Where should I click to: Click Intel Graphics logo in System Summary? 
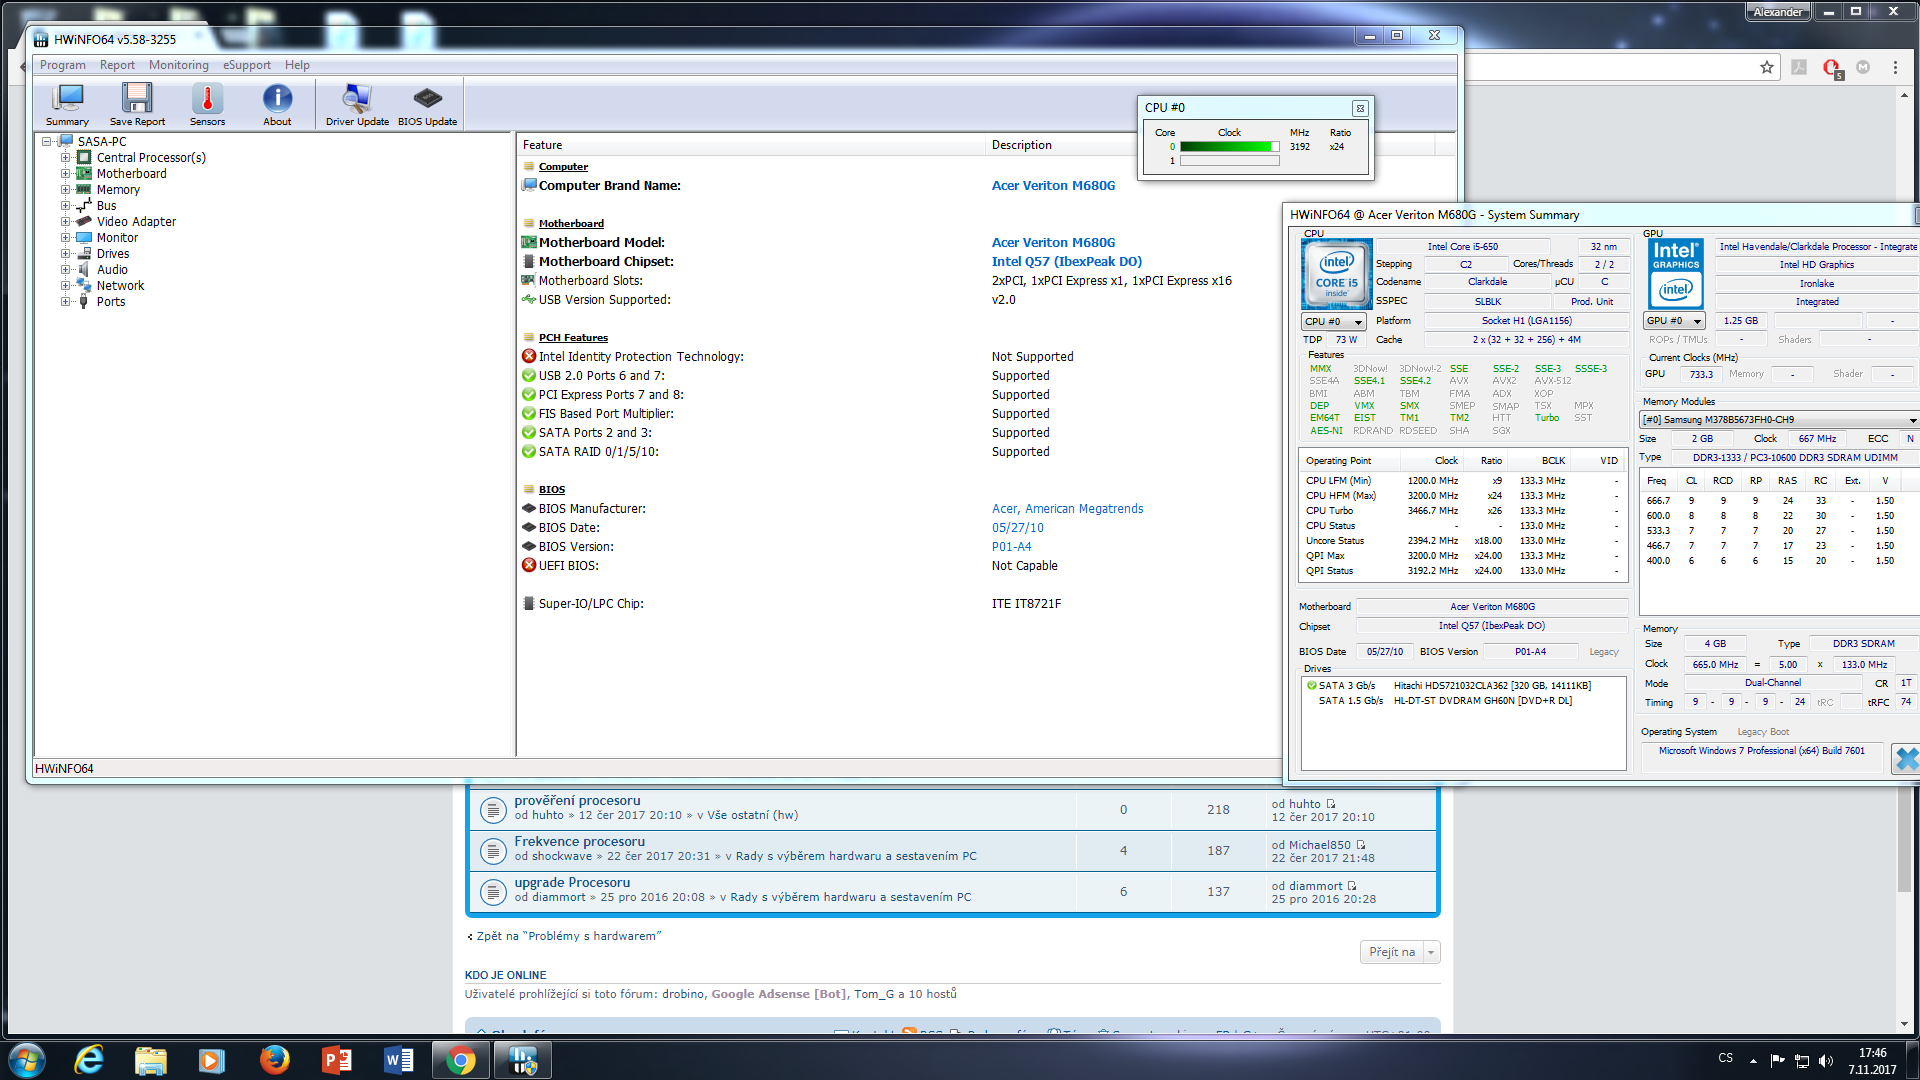[x=1676, y=274]
